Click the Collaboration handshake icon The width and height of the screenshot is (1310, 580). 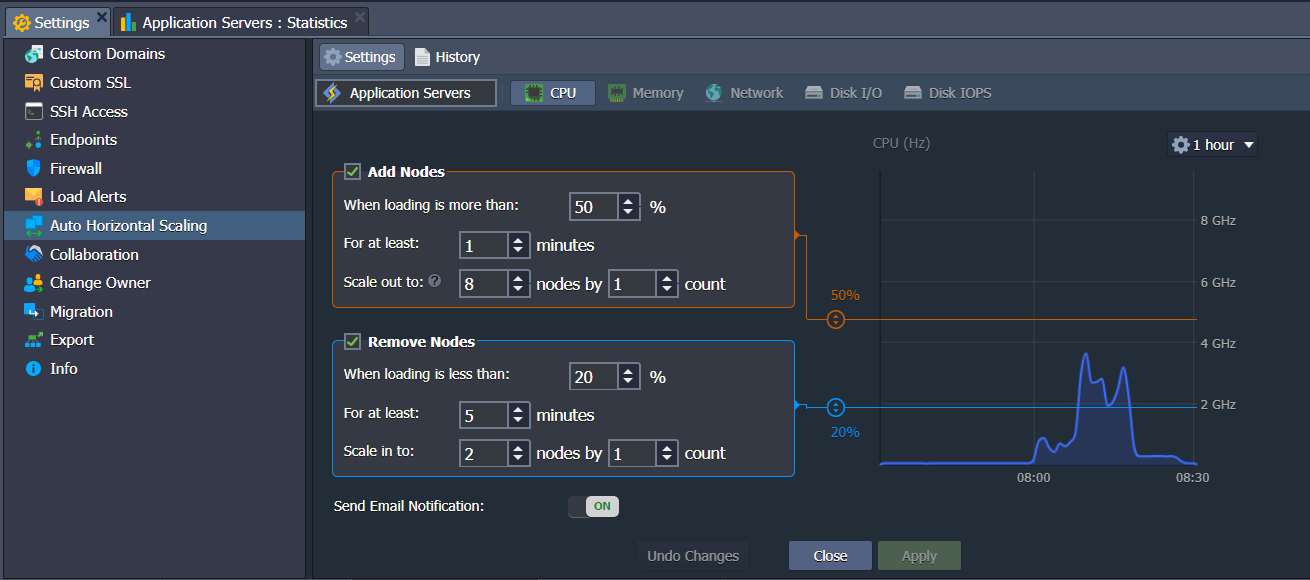tap(34, 255)
